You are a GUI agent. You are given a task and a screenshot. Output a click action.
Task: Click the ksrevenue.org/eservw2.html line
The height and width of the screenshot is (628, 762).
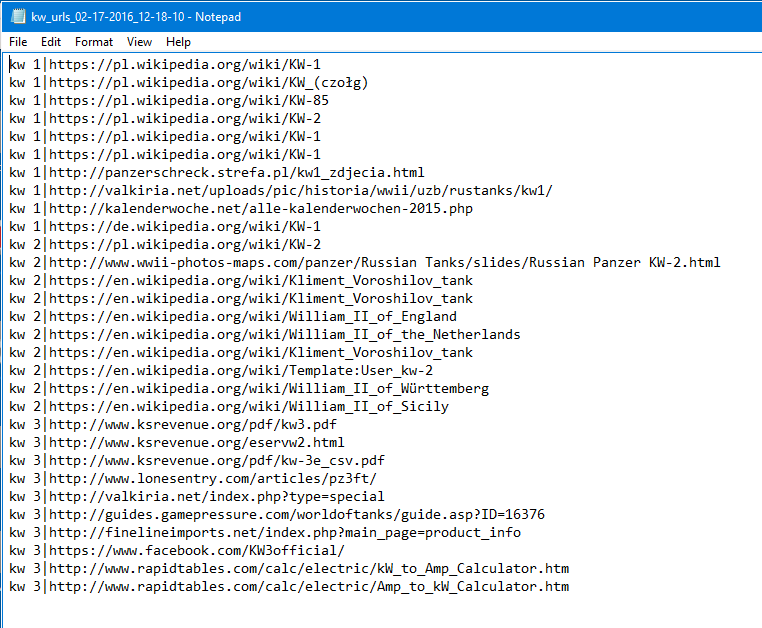[x=177, y=442]
